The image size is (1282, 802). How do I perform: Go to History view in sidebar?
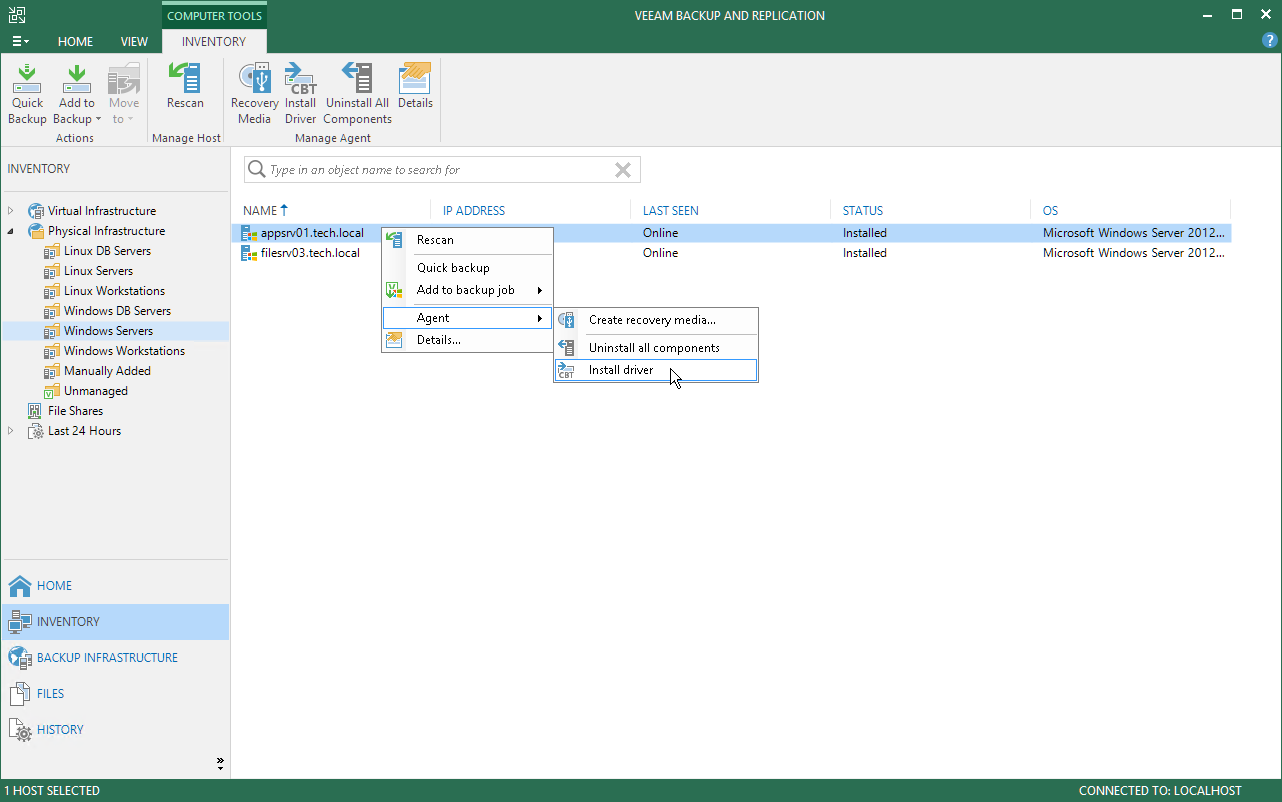coord(60,730)
